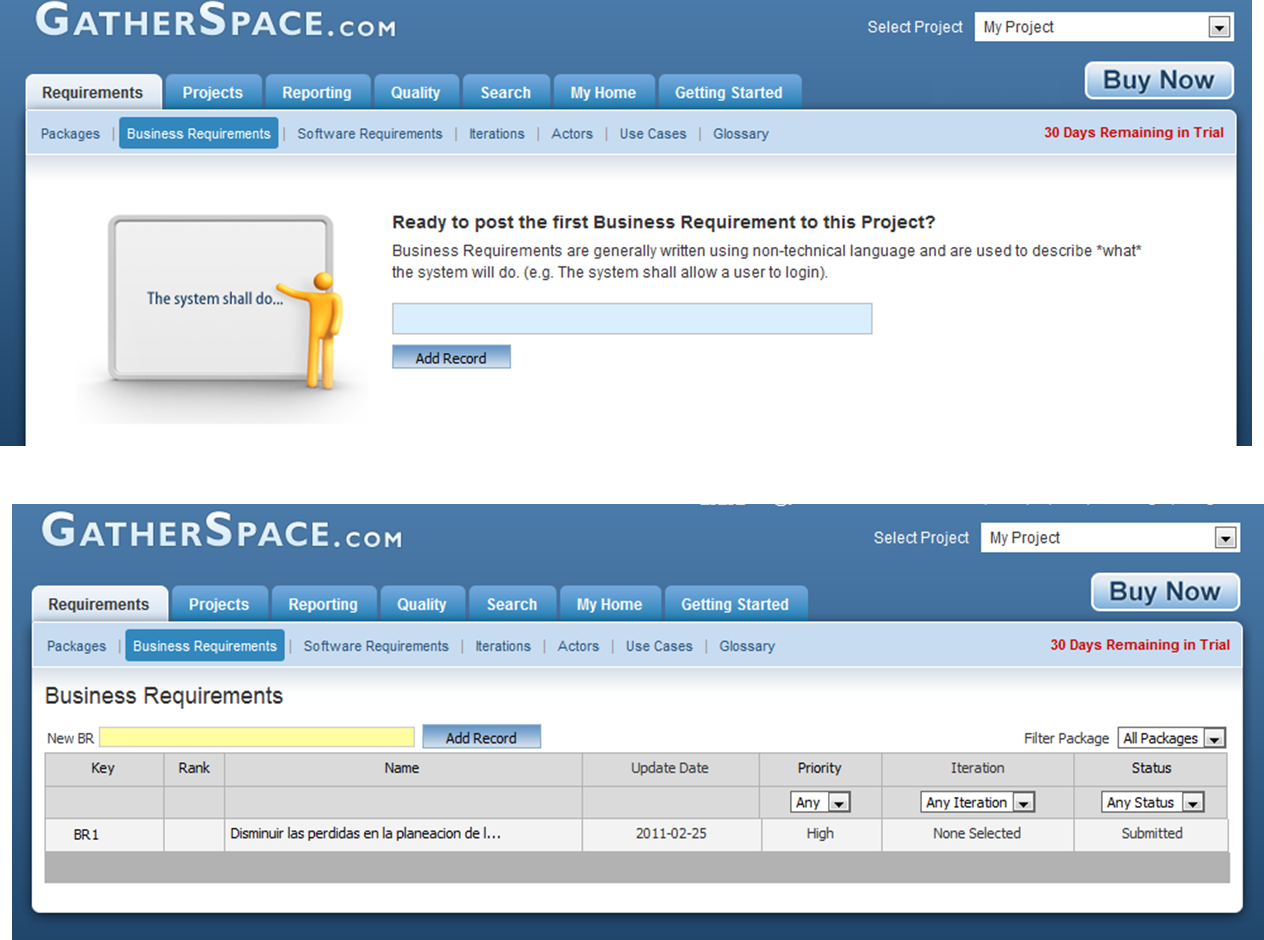The width and height of the screenshot is (1264, 940).
Task: Click the whiteboard figure illustration image
Action: coord(222,305)
